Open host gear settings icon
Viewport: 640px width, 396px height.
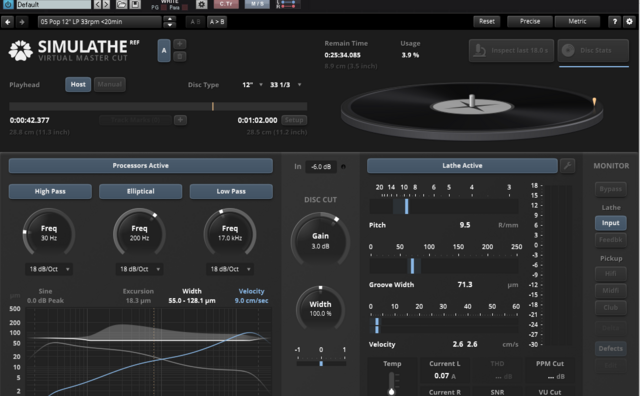click(x=201, y=4)
